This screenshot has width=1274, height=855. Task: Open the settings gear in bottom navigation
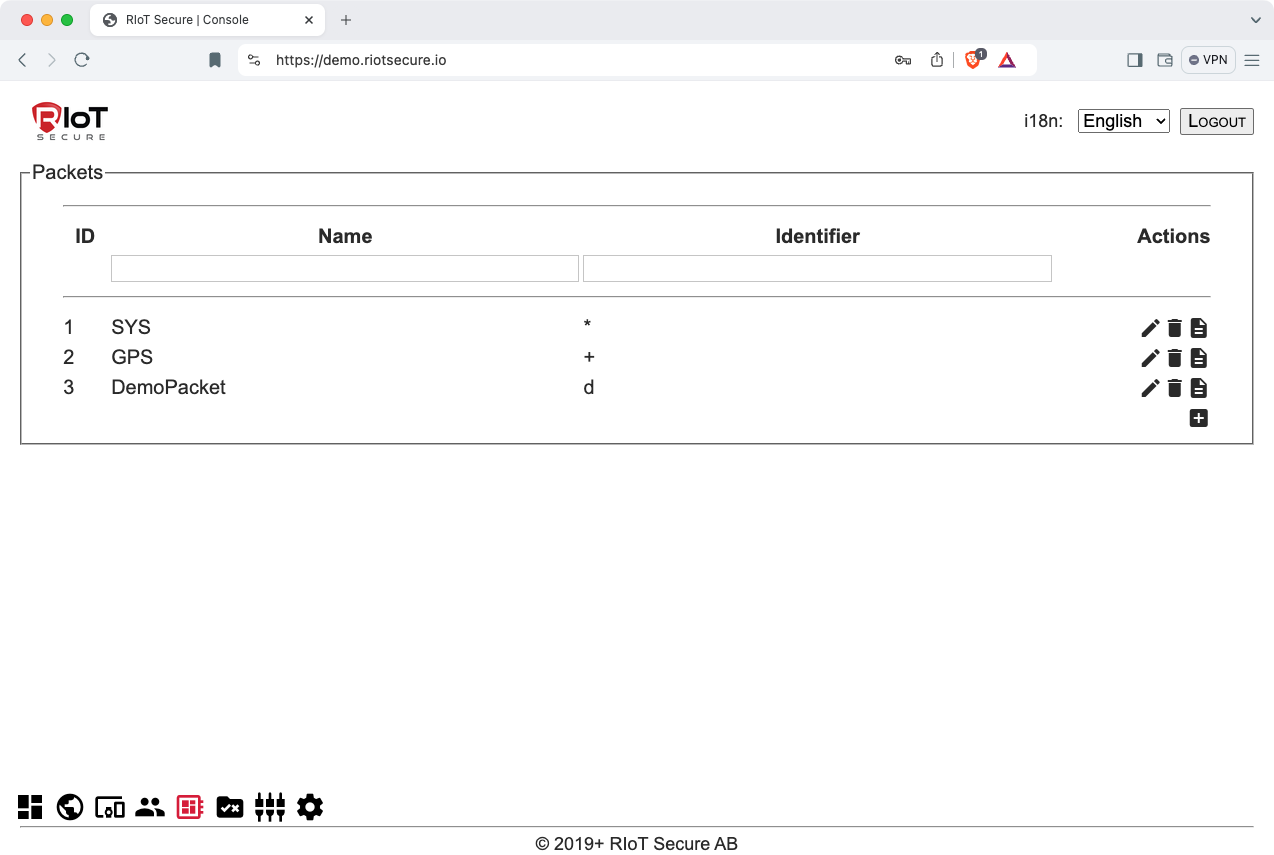pos(310,807)
